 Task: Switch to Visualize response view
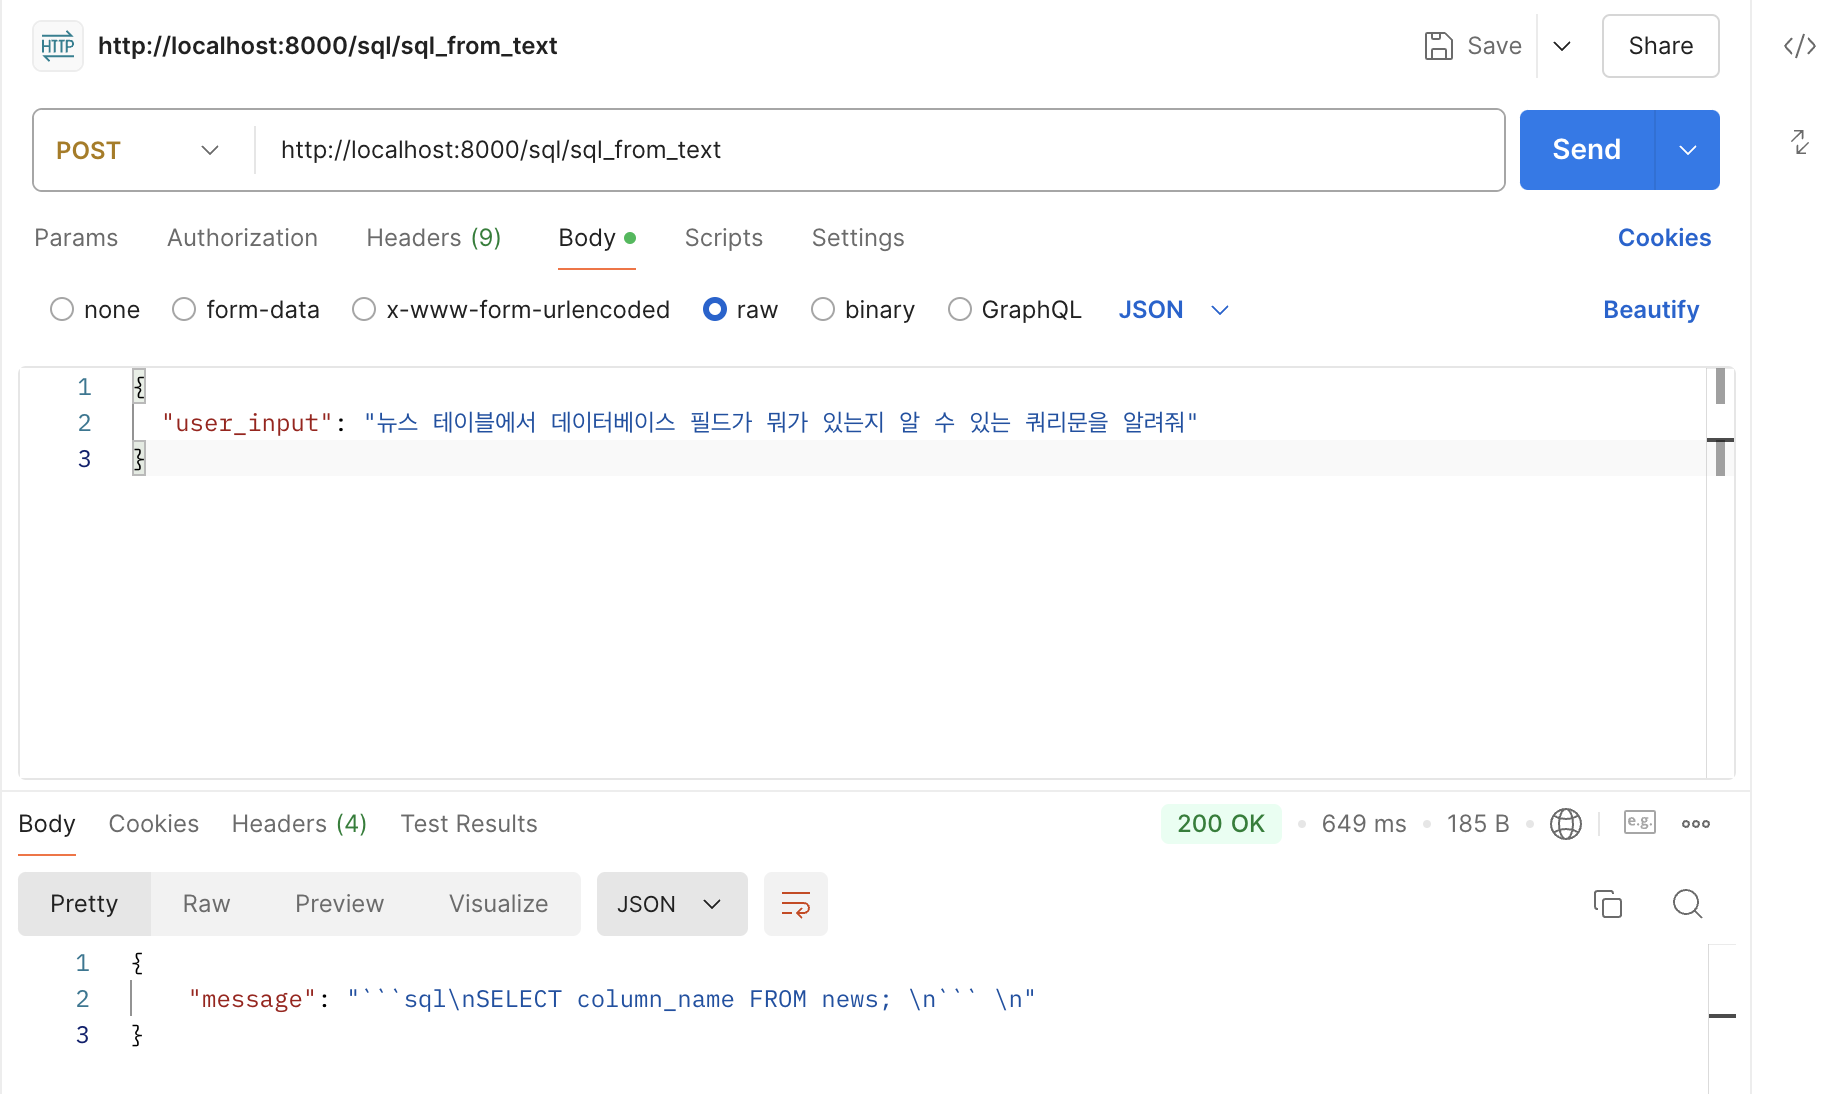[499, 904]
